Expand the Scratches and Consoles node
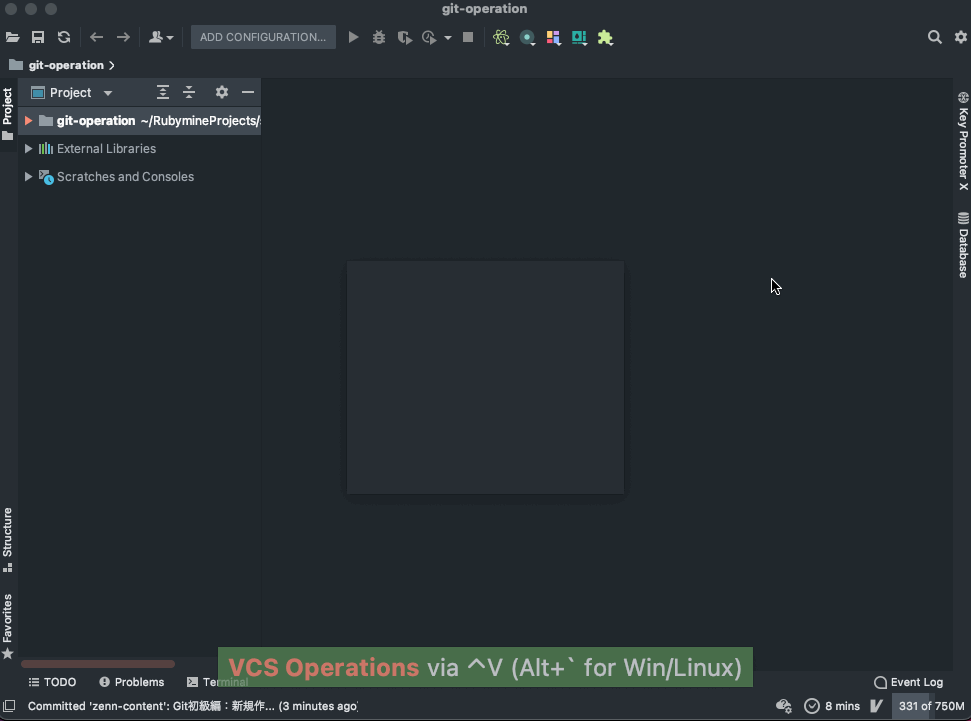The image size is (971, 721). (27, 176)
